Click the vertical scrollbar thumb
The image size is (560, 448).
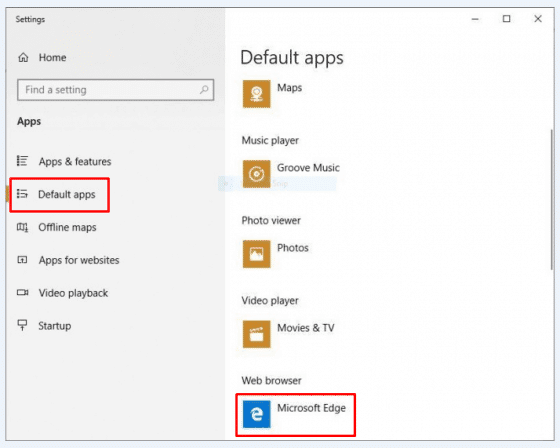(x=552, y=200)
